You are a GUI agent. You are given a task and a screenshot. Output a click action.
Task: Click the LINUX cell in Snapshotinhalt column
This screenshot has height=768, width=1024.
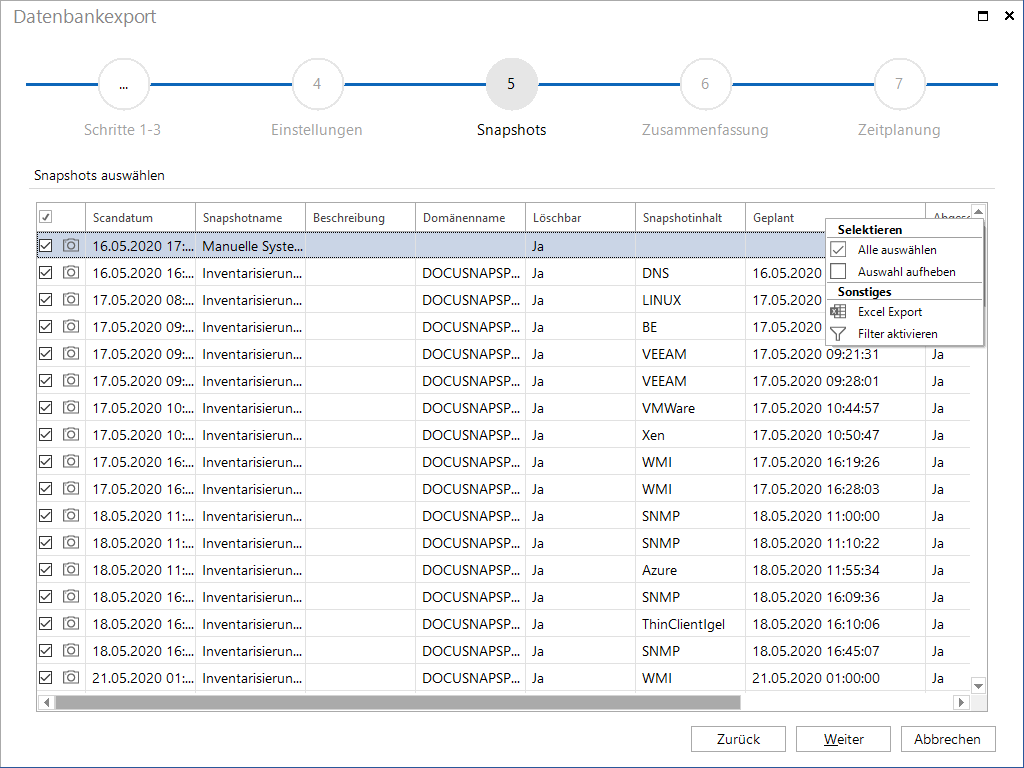[x=691, y=300]
